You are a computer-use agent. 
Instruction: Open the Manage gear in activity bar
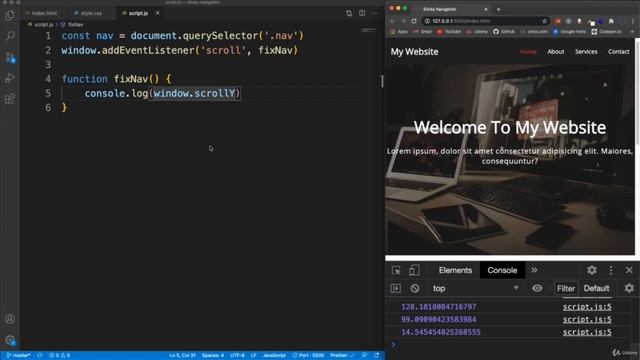10,340
